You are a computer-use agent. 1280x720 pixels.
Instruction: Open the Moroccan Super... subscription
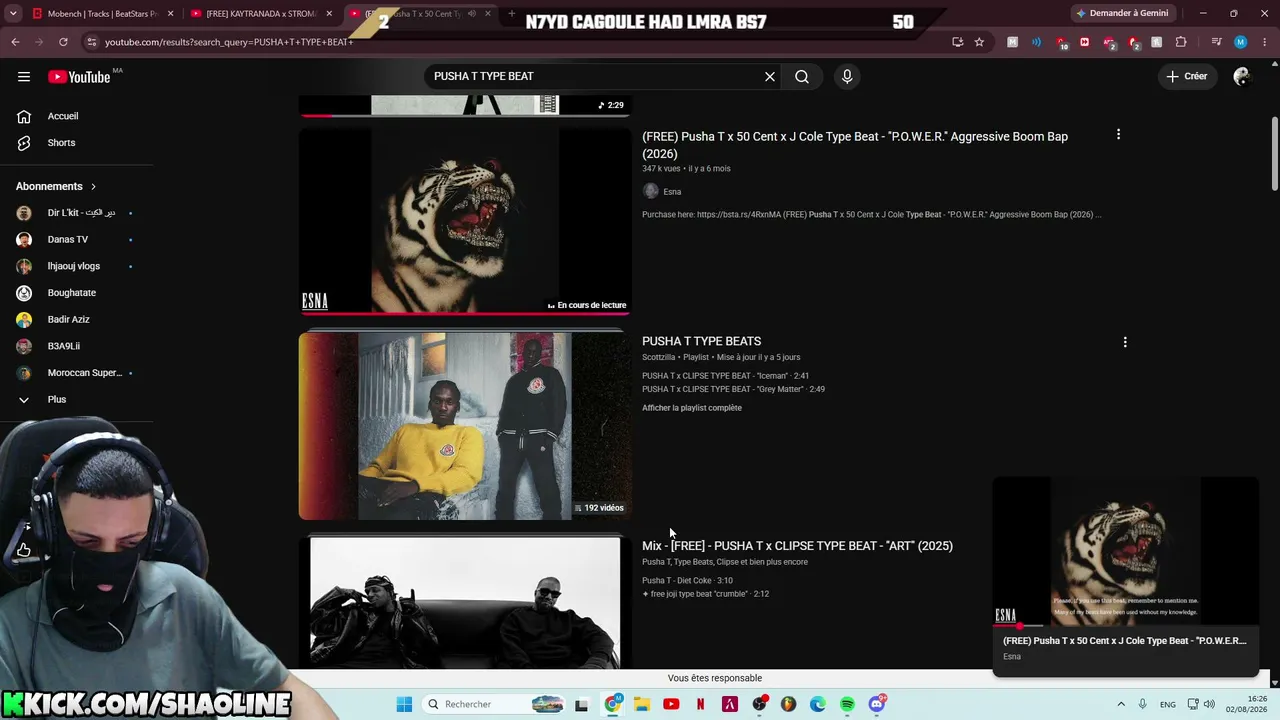tap(77, 373)
